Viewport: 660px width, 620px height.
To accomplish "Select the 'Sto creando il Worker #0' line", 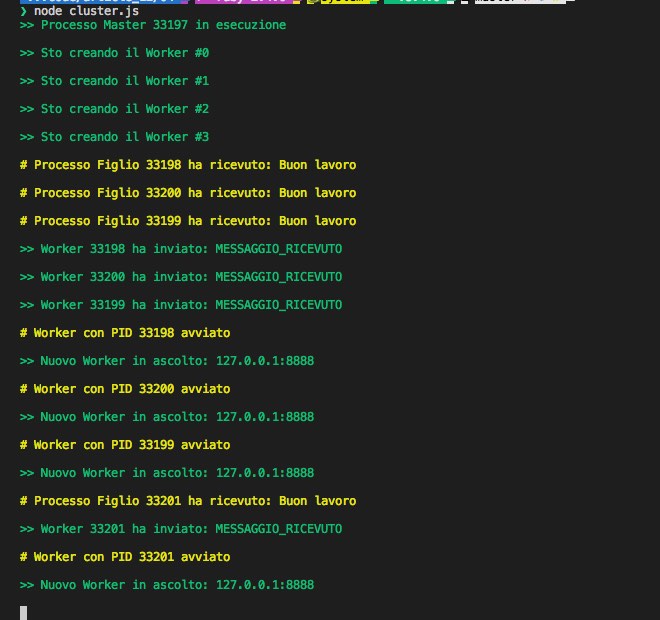I will [114, 53].
